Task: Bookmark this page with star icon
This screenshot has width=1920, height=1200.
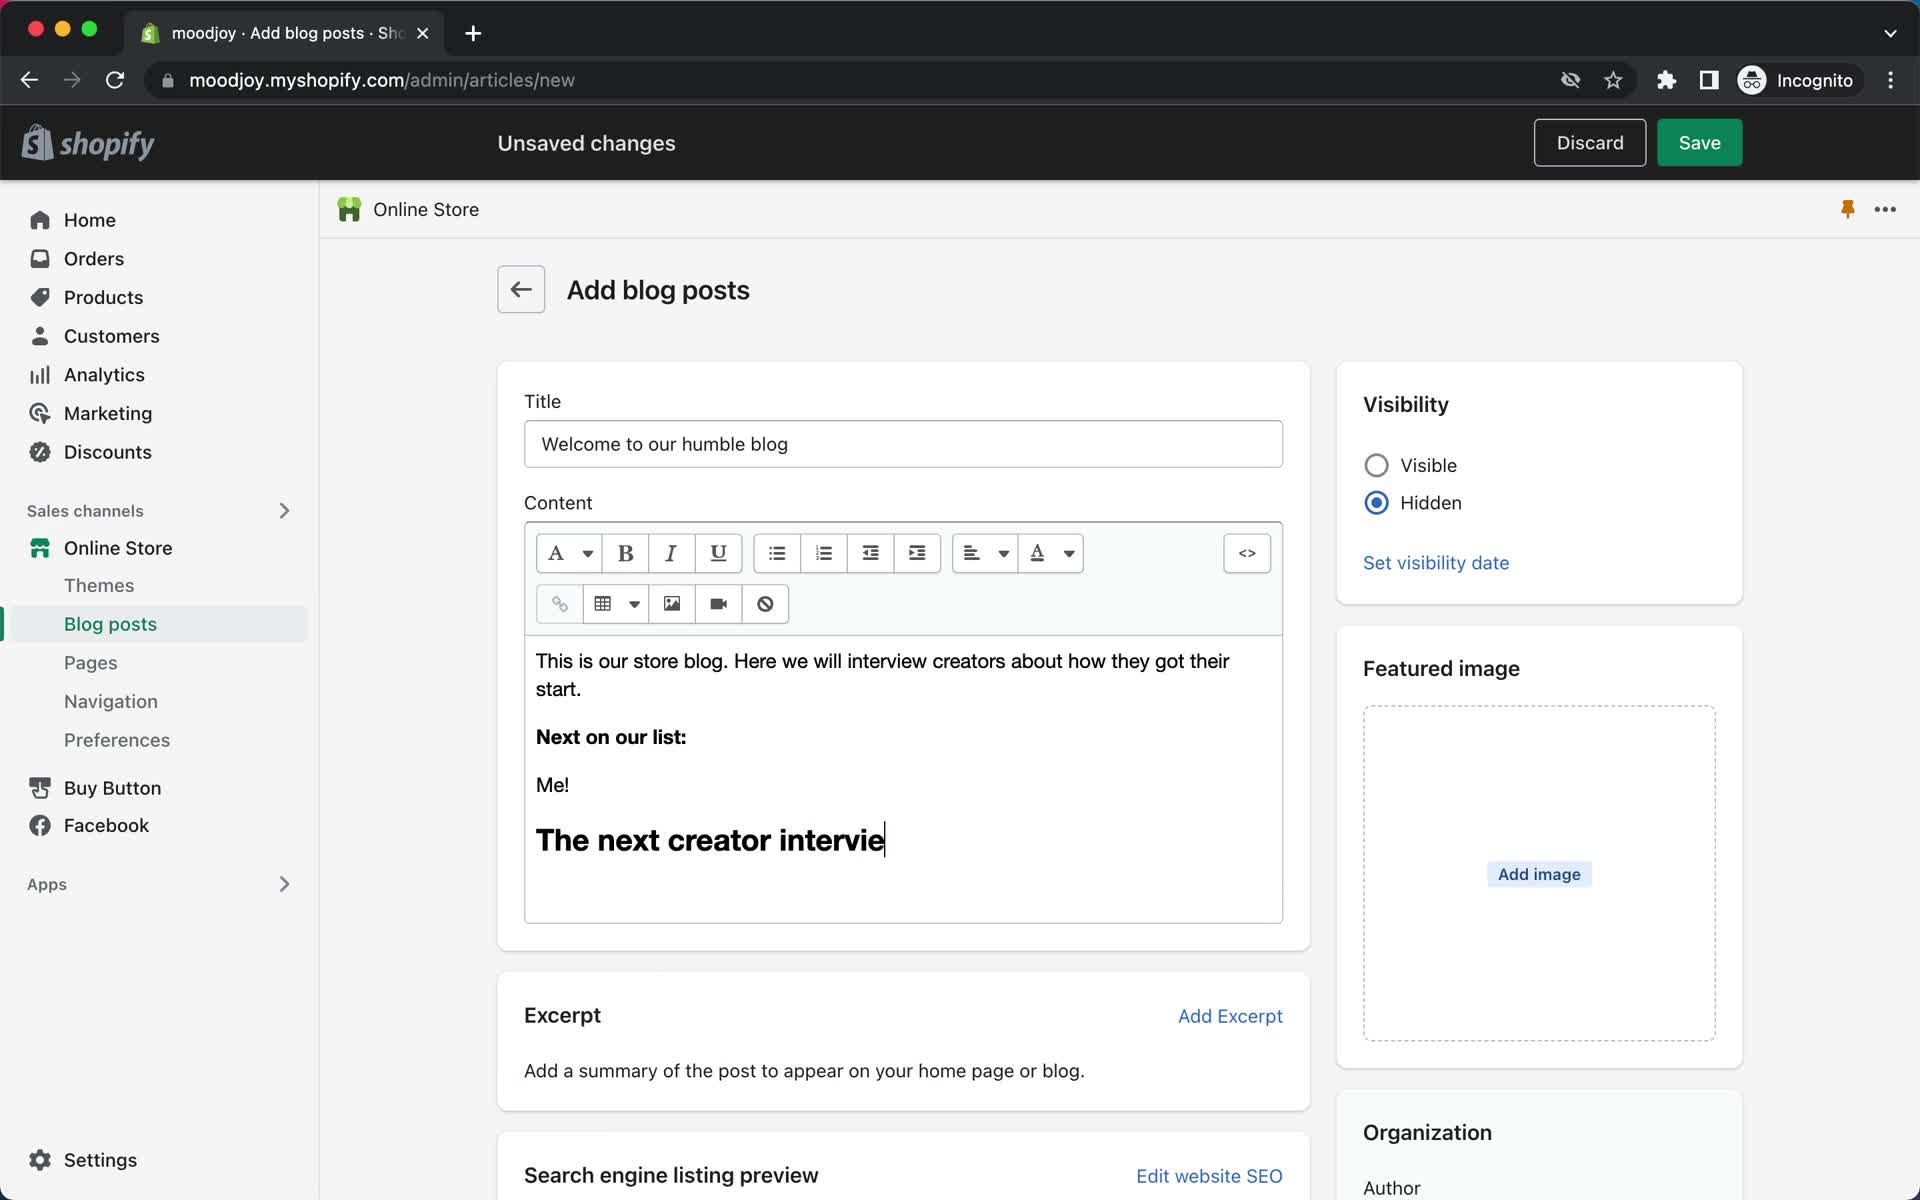Action: pyautogui.click(x=1613, y=80)
